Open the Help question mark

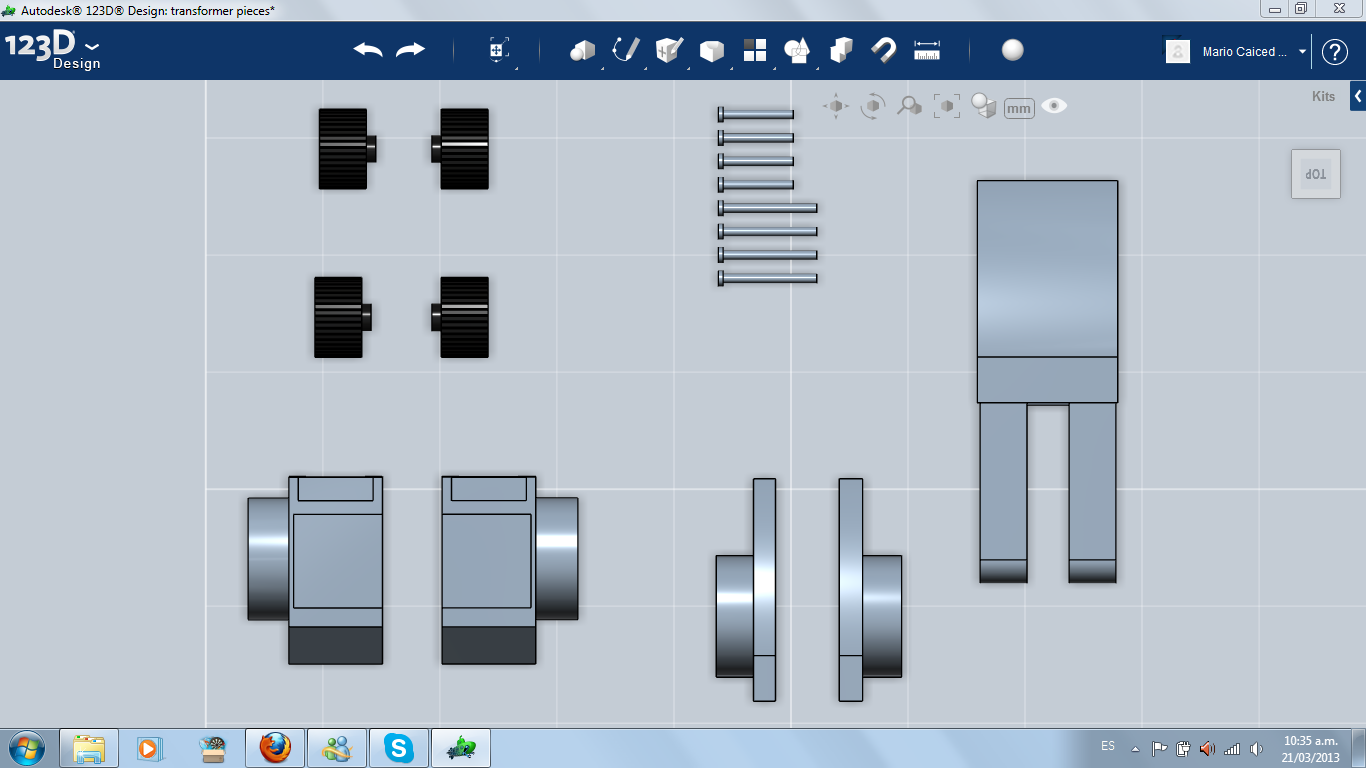tap(1335, 52)
